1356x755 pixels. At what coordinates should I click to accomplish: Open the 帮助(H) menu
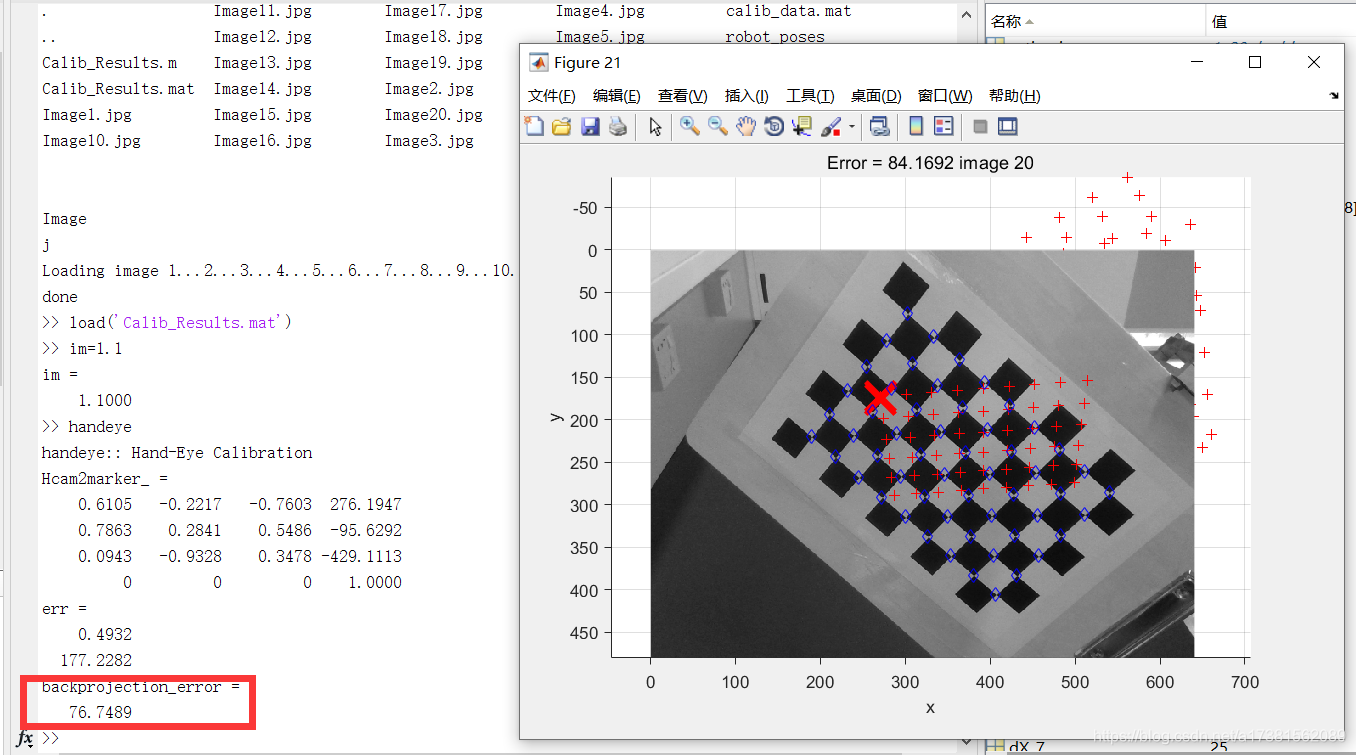point(1014,96)
